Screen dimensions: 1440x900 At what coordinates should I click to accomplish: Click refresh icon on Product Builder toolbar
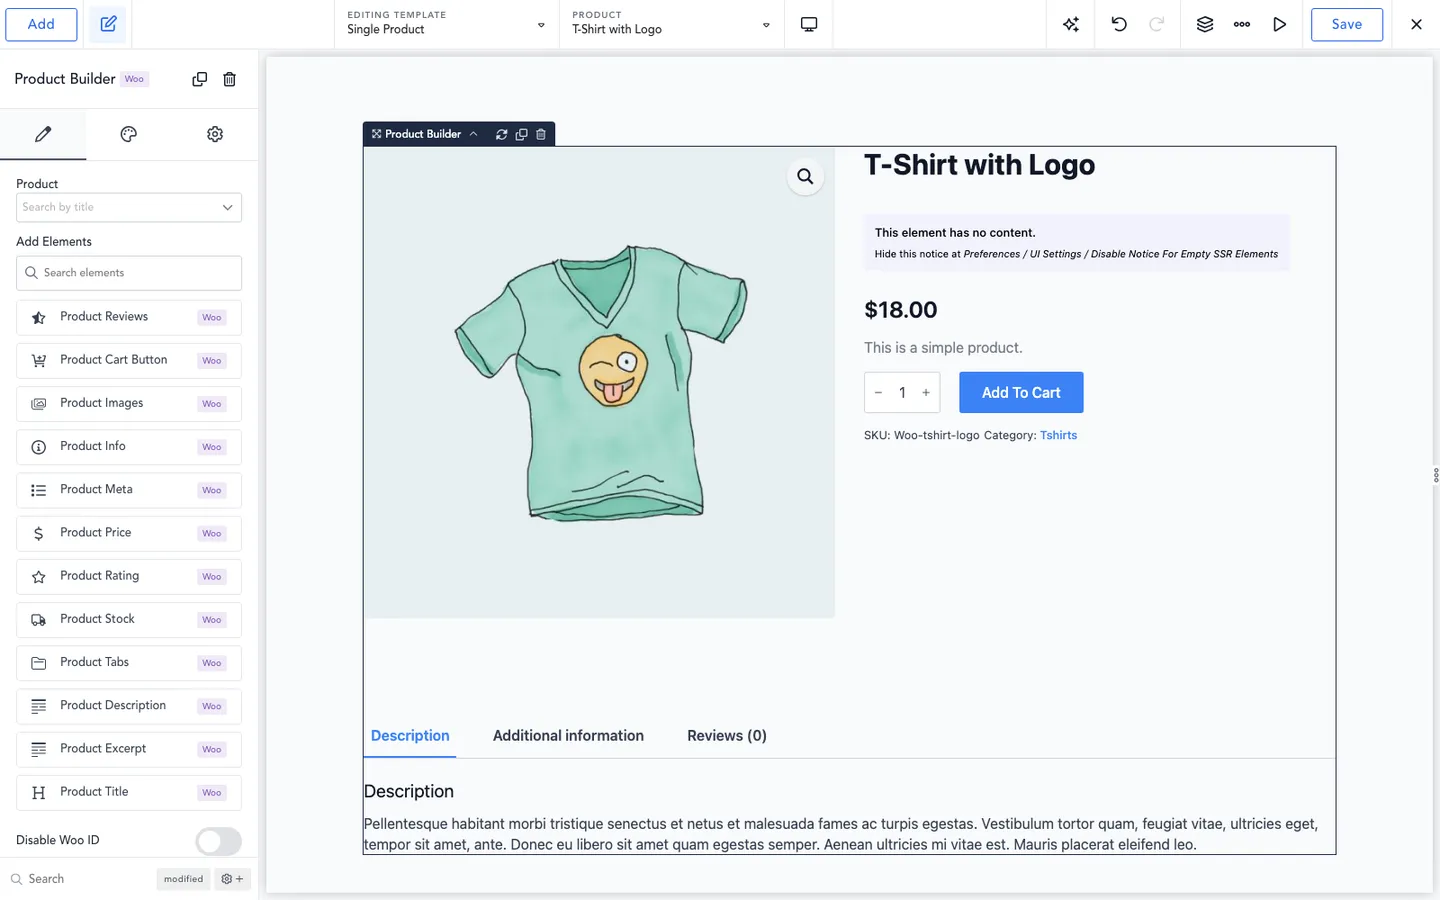coord(502,134)
